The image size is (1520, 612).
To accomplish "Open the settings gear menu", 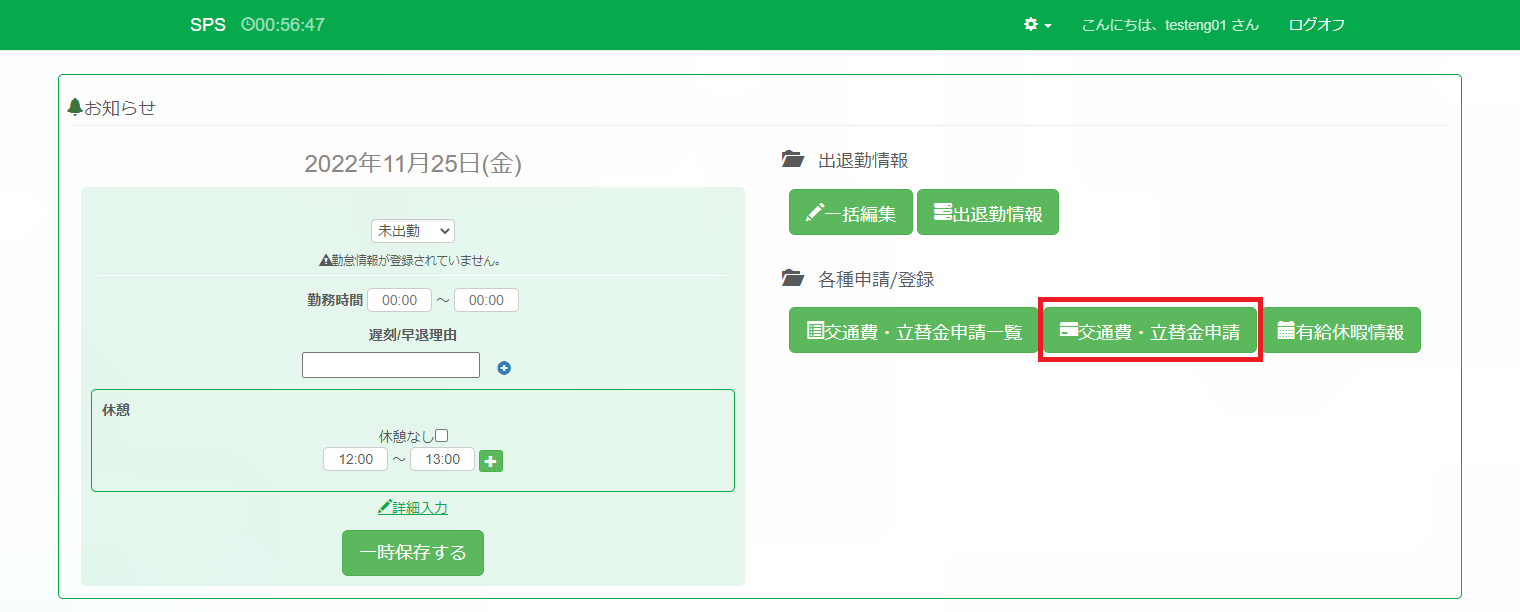I will 1037,25.
